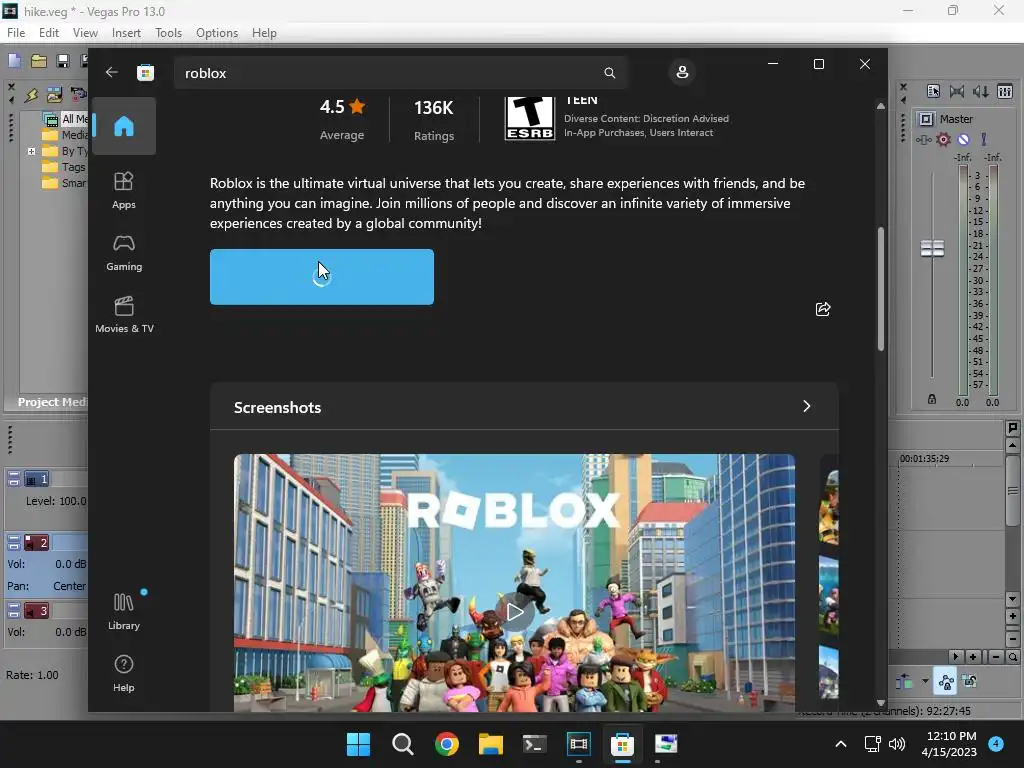Open dropdown arrow next to ripple edit icon
The image size is (1024, 768).
click(925, 681)
